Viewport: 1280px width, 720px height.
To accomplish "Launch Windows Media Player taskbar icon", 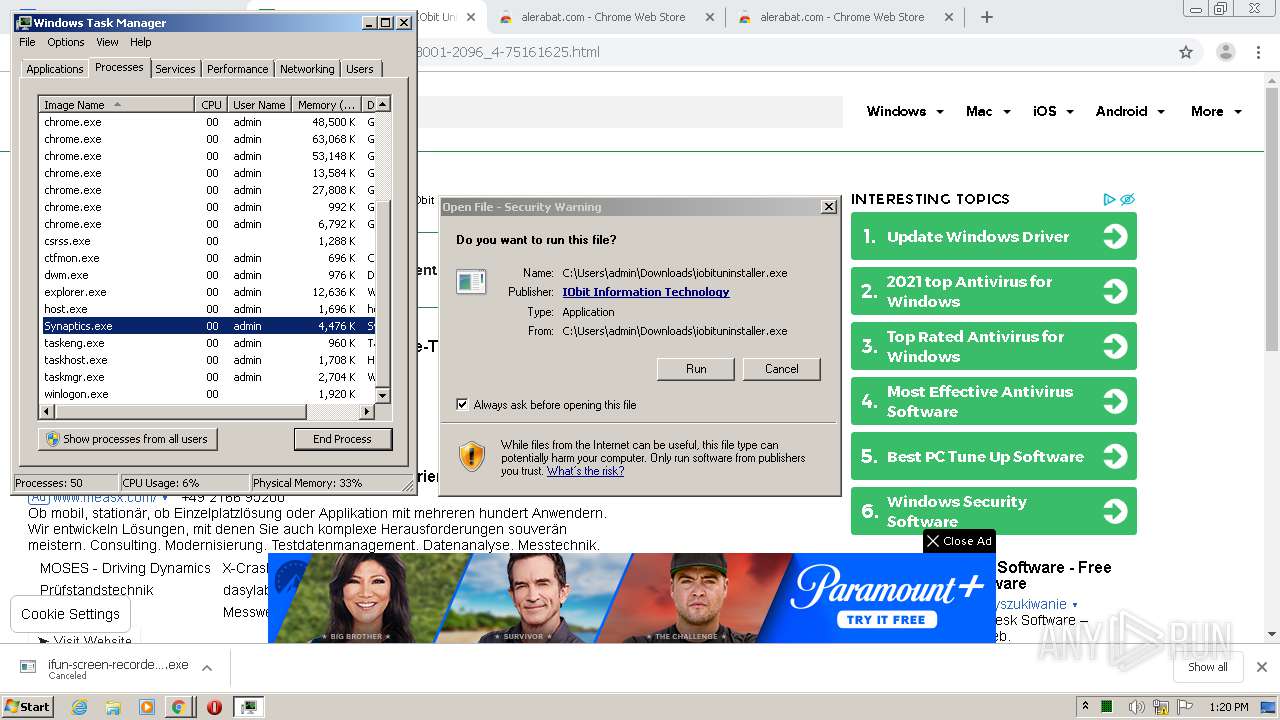I will click(146, 707).
